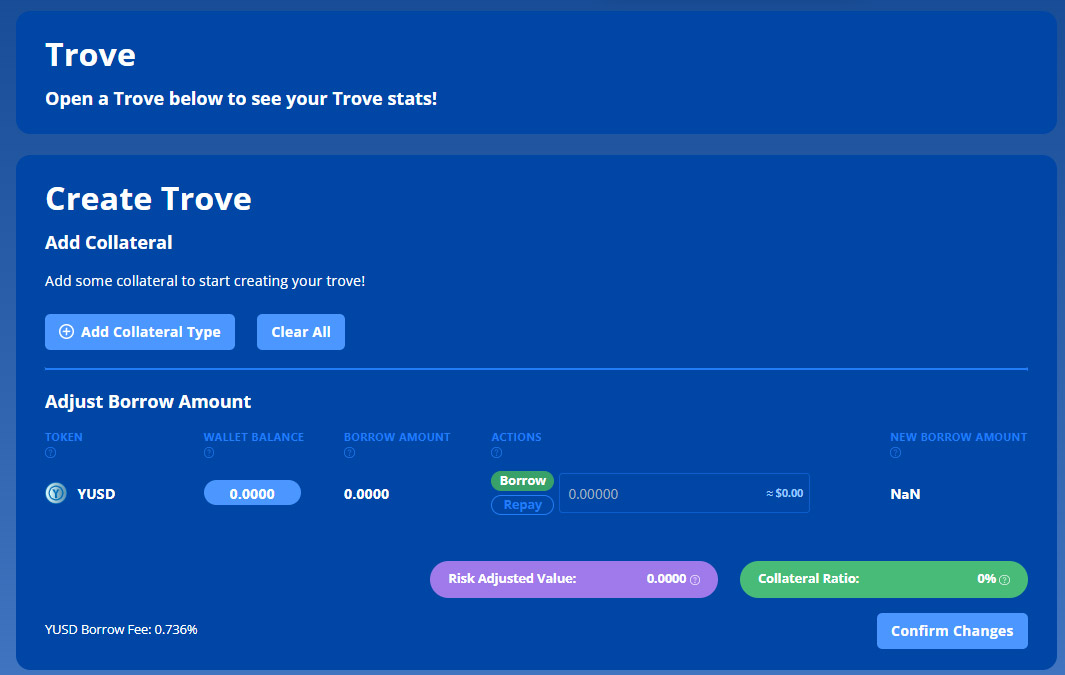Screen dimensions: 1065x675
Task: Click the 'YUSD' token name text
Action: (96, 494)
